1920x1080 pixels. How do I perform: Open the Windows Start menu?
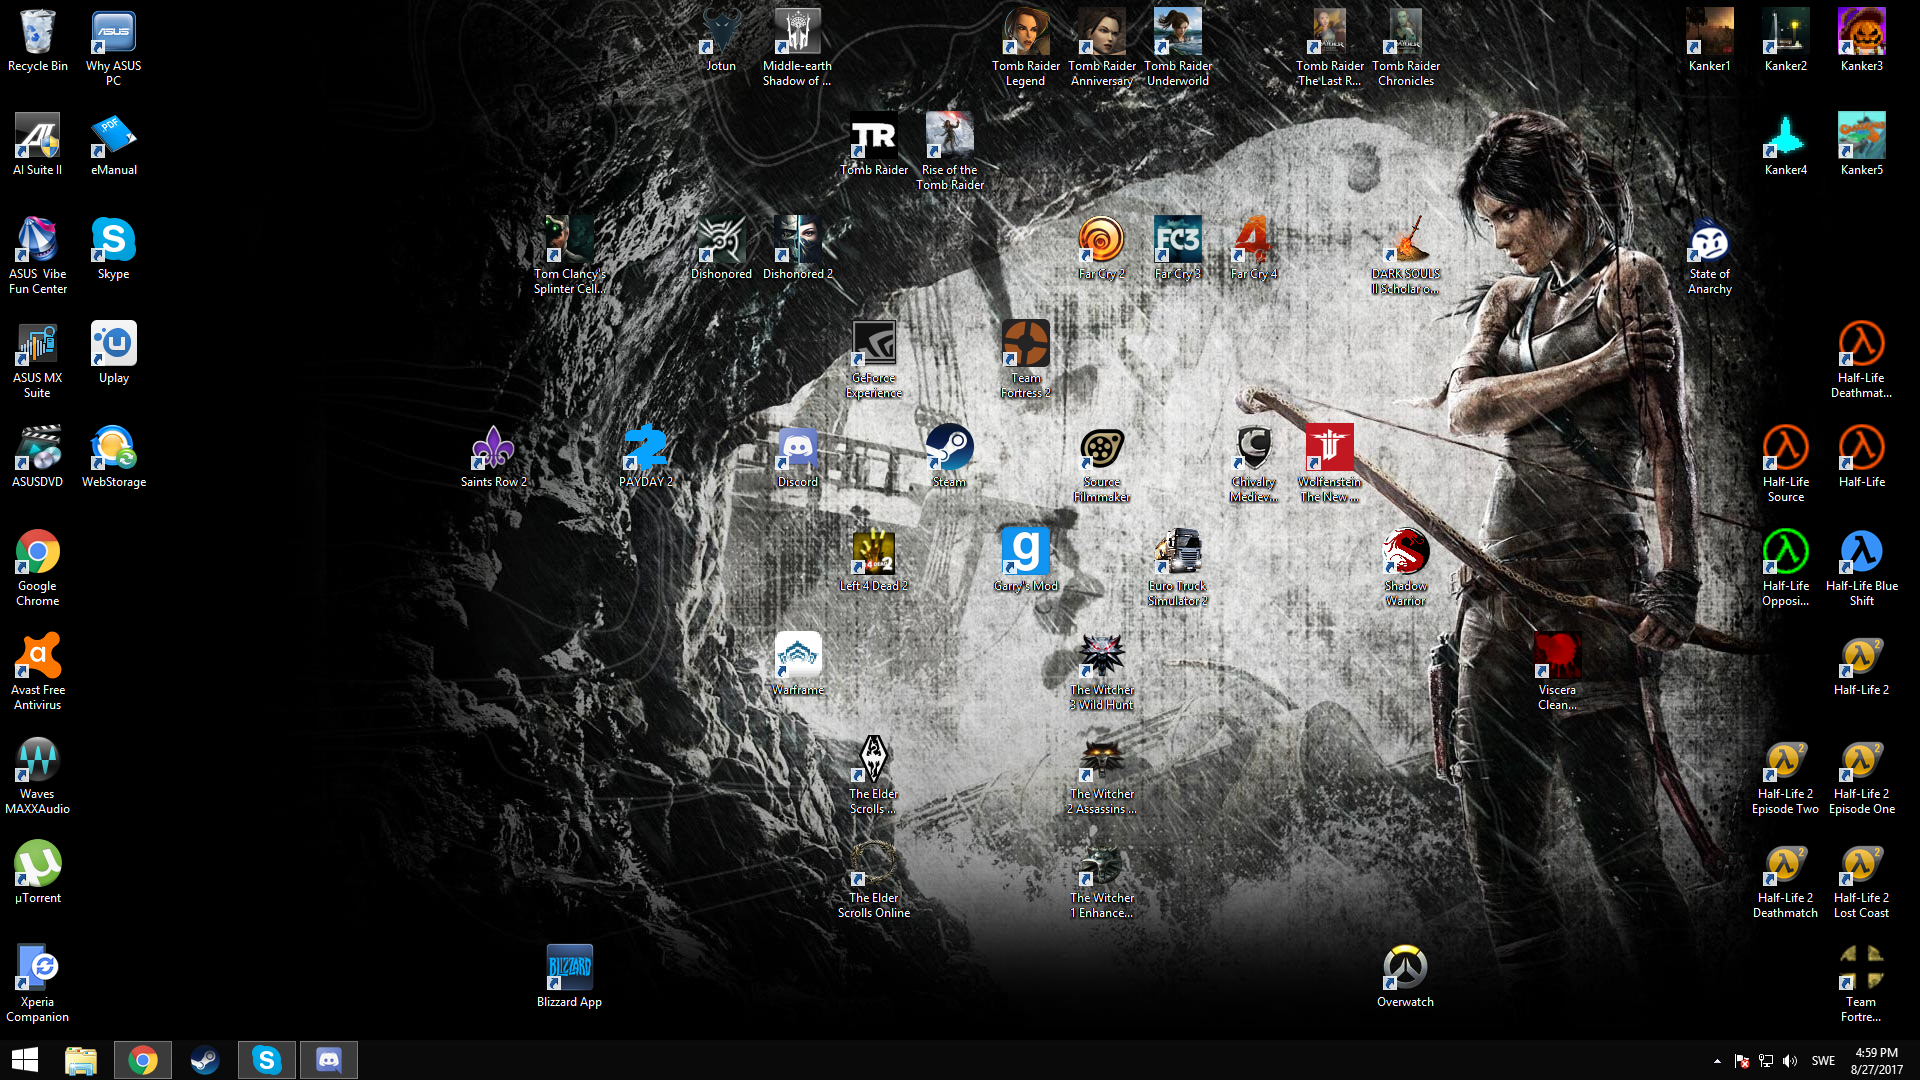tap(24, 1060)
